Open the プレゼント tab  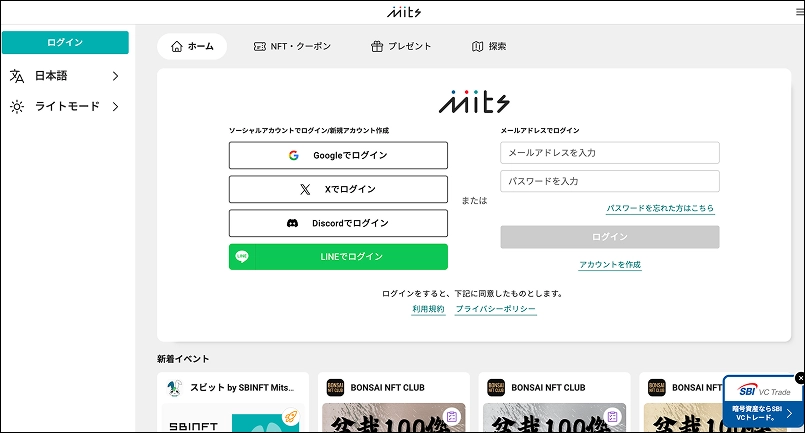[401, 46]
